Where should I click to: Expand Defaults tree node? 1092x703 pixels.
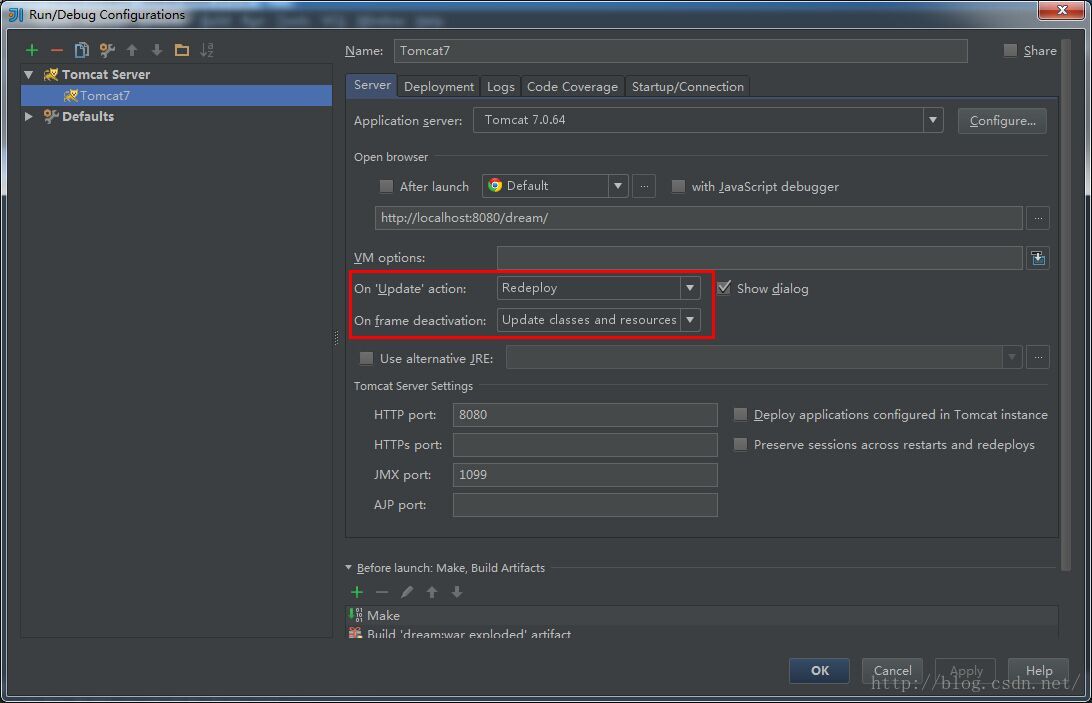[x=29, y=116]
